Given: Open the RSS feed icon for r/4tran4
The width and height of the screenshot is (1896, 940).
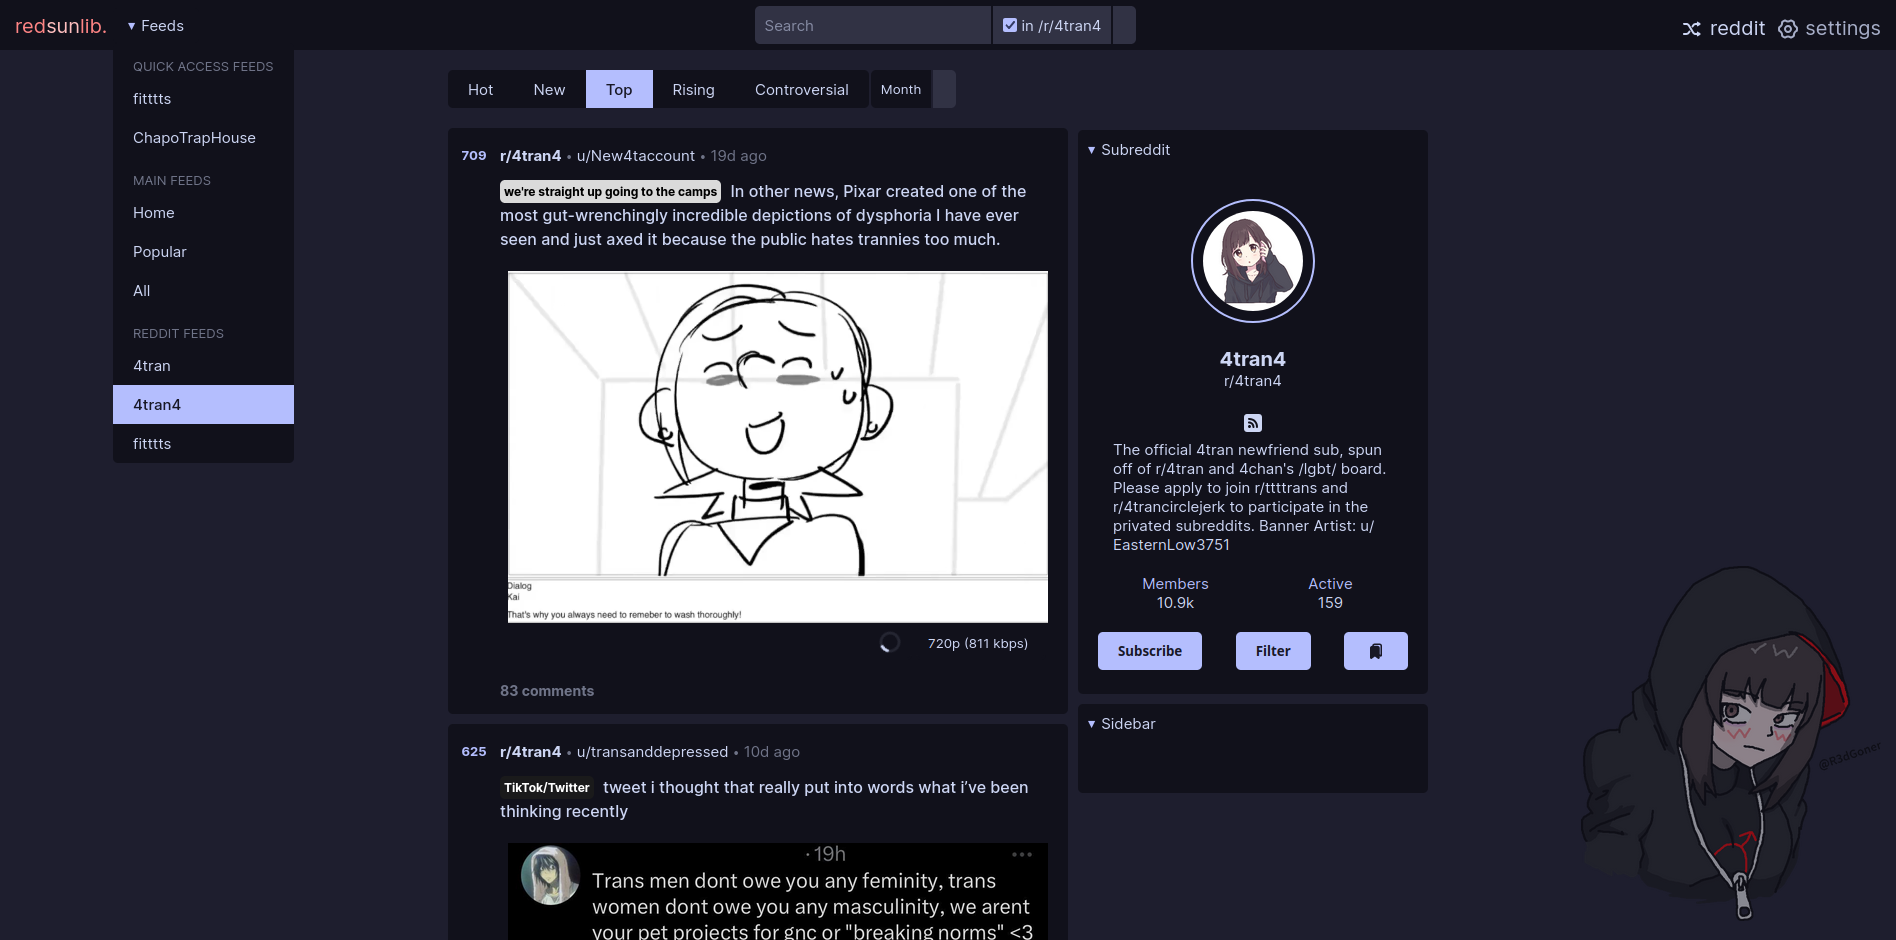Looking at the screenshot, I should click(x=1253, y=423).
